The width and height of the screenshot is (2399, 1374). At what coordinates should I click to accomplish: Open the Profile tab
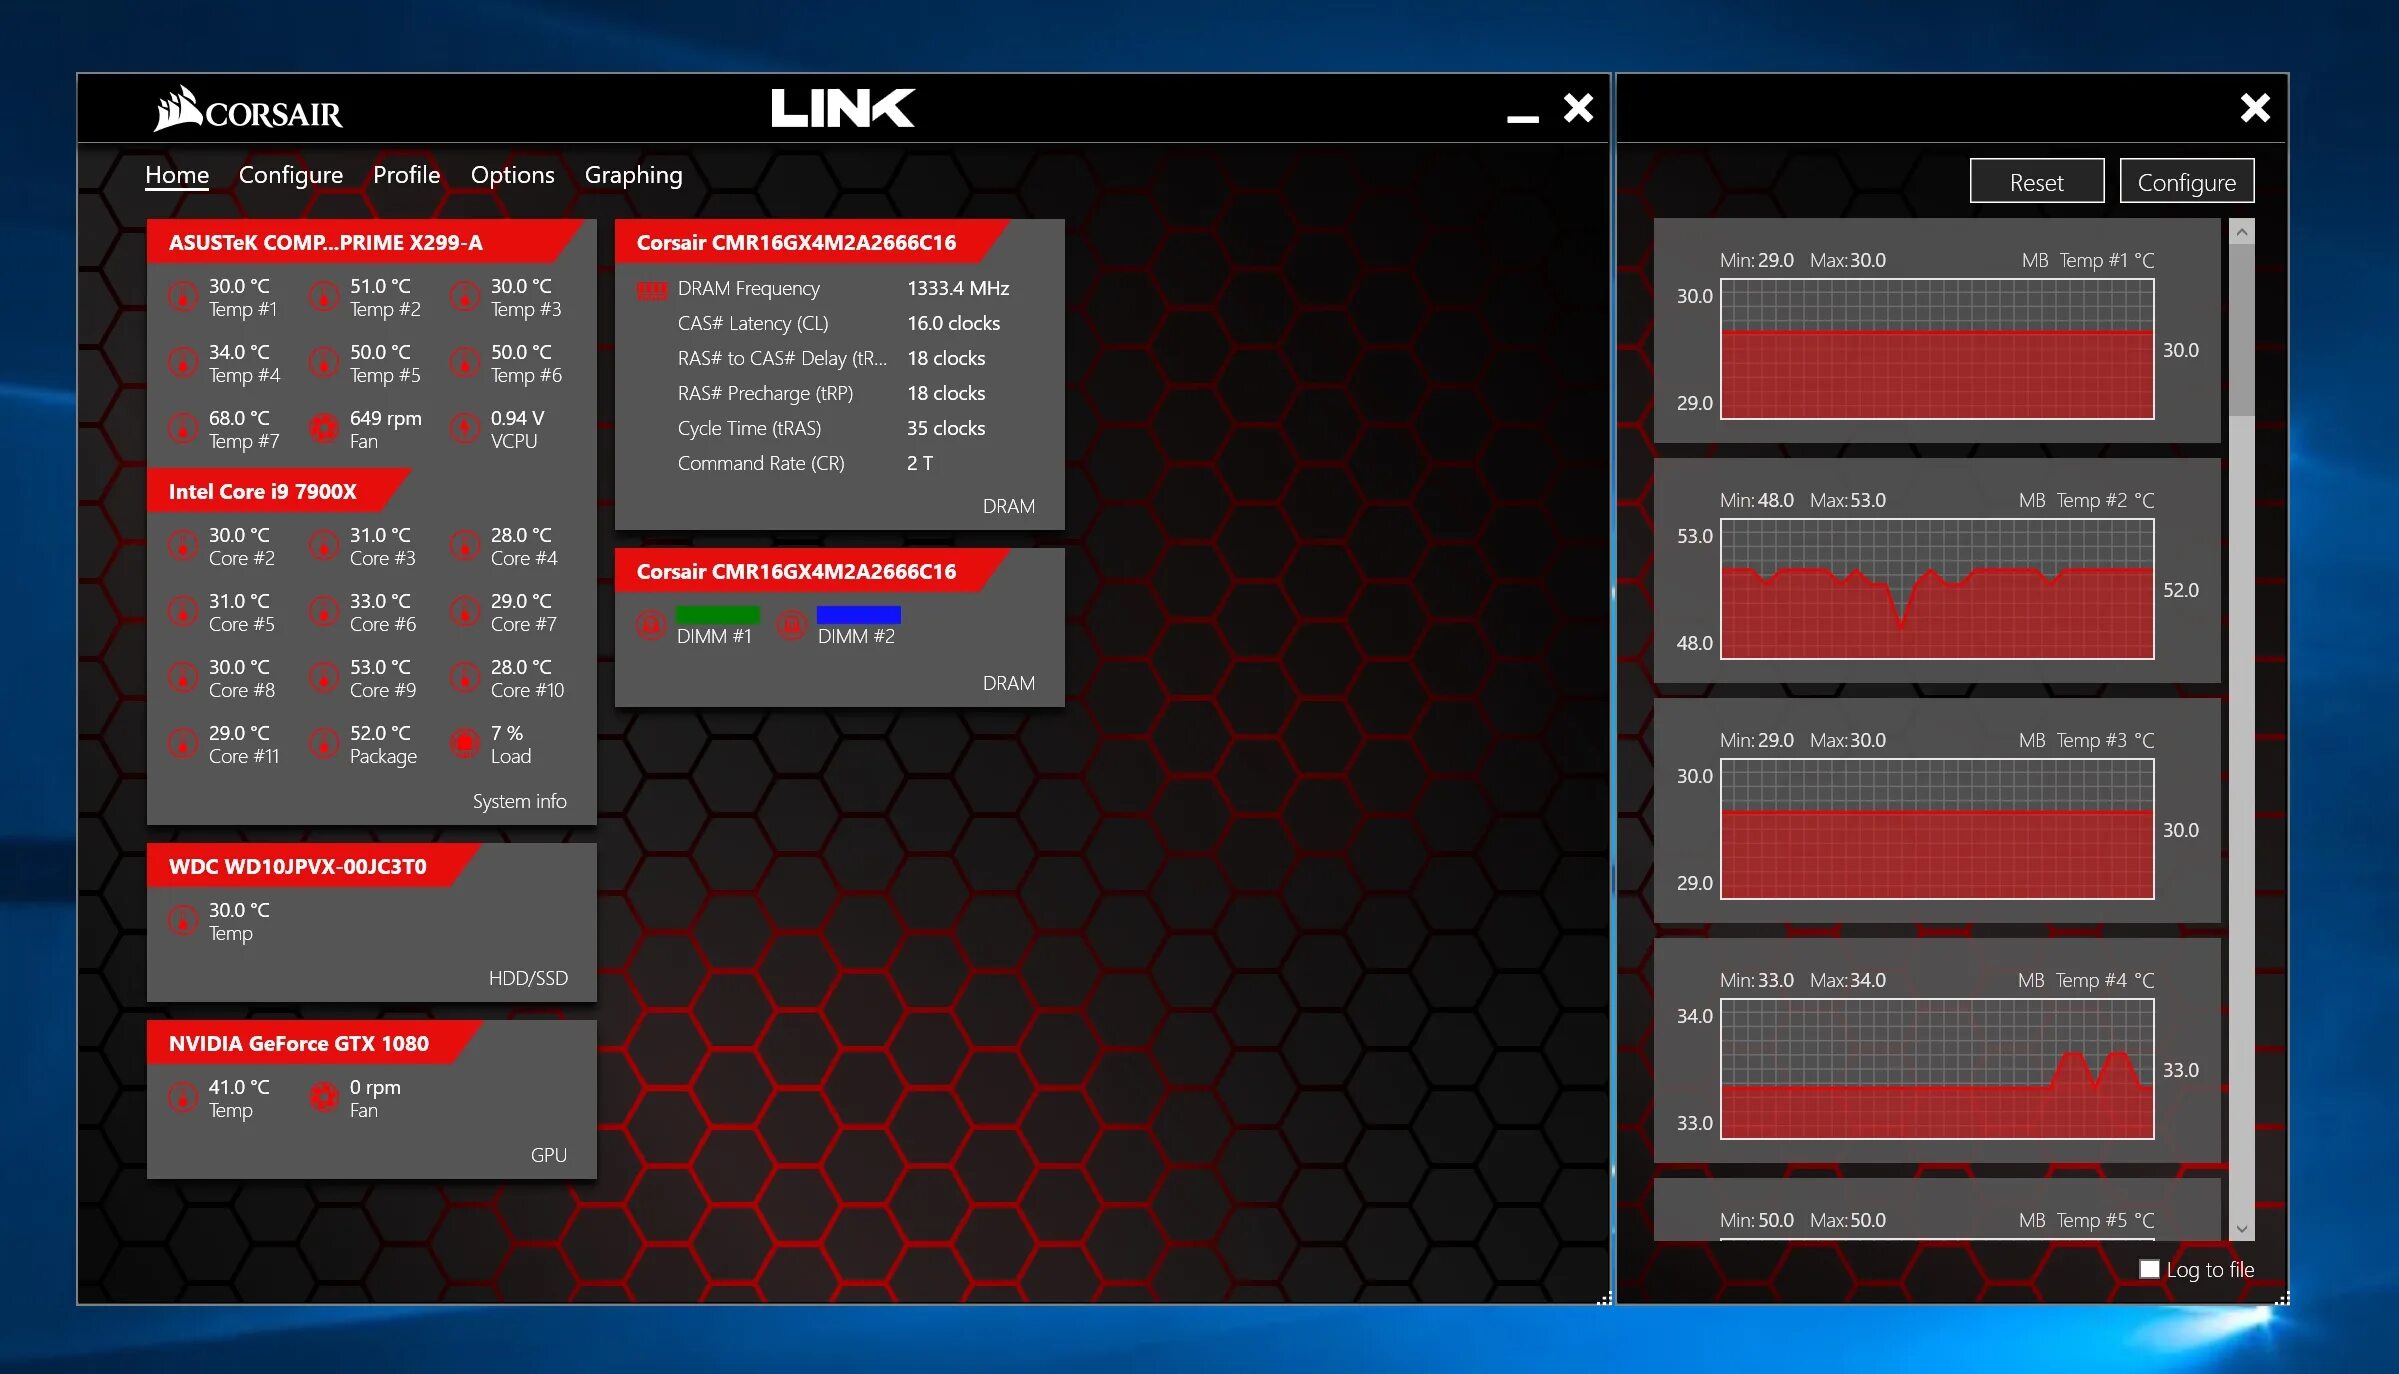click(x=406, y=175)
